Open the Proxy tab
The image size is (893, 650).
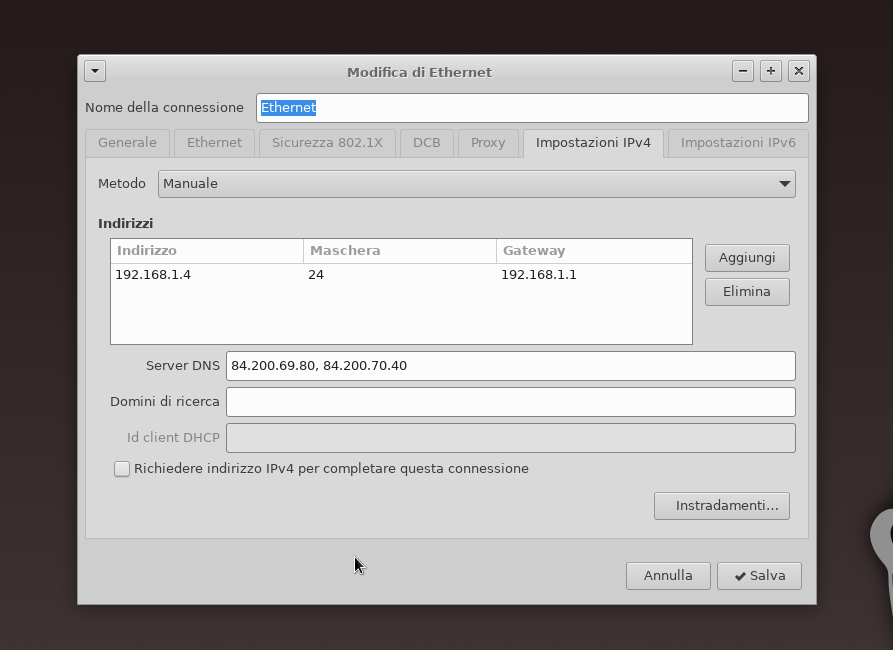click(488, 143)
